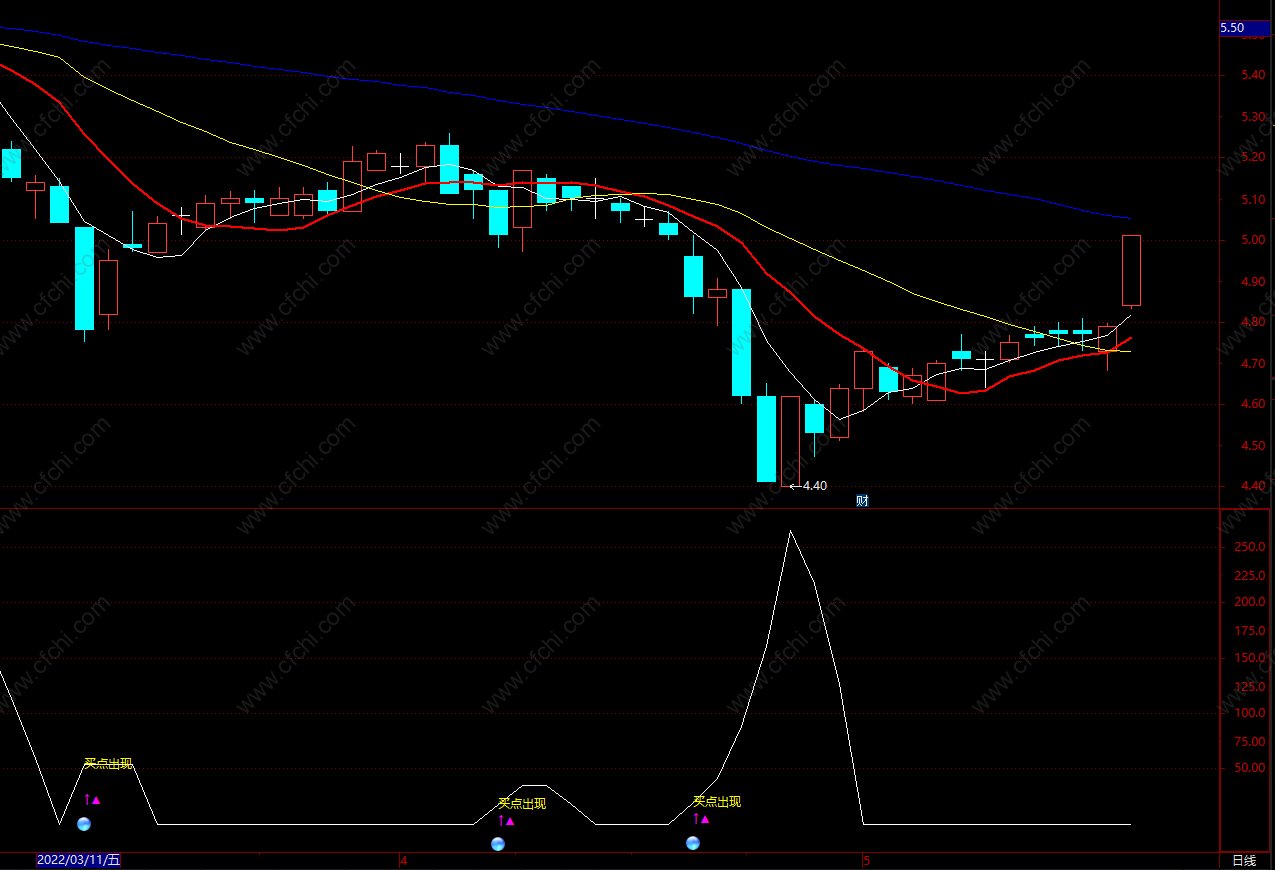Screen dimensions: 1275x870
Task: Click month marker 5 on the time axis
Action: coord(867,860)
